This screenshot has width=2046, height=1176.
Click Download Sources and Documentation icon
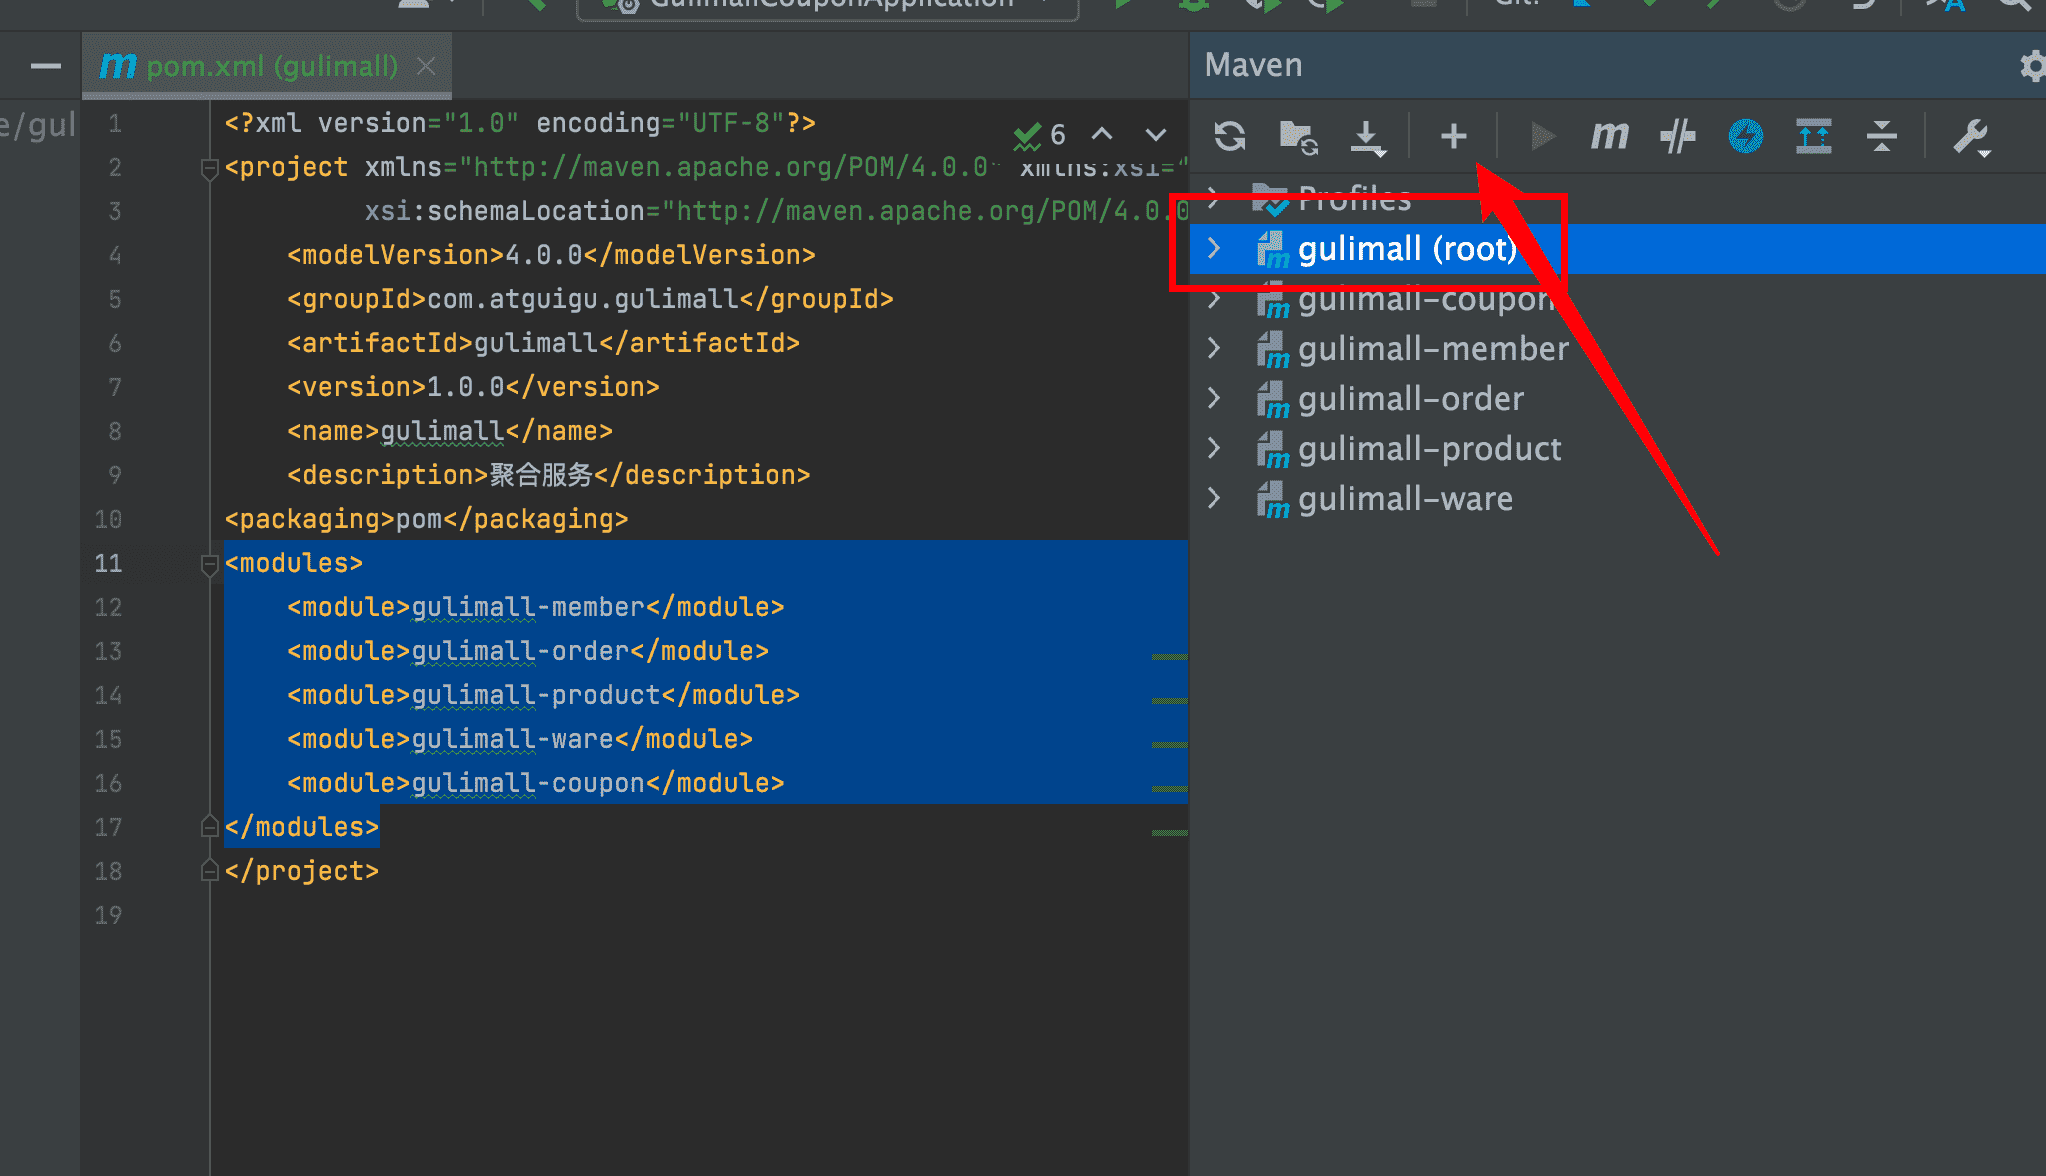(1367, 136)
